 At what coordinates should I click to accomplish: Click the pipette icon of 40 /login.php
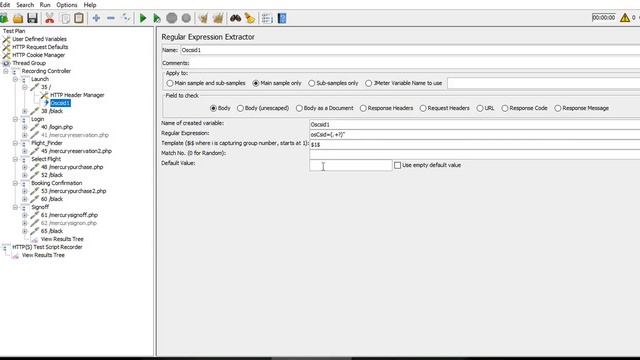pos(35,127)
